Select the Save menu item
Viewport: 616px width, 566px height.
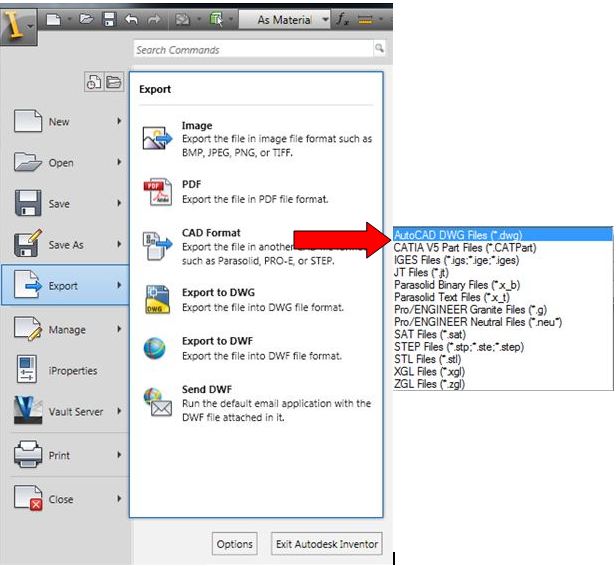point(67,203)
